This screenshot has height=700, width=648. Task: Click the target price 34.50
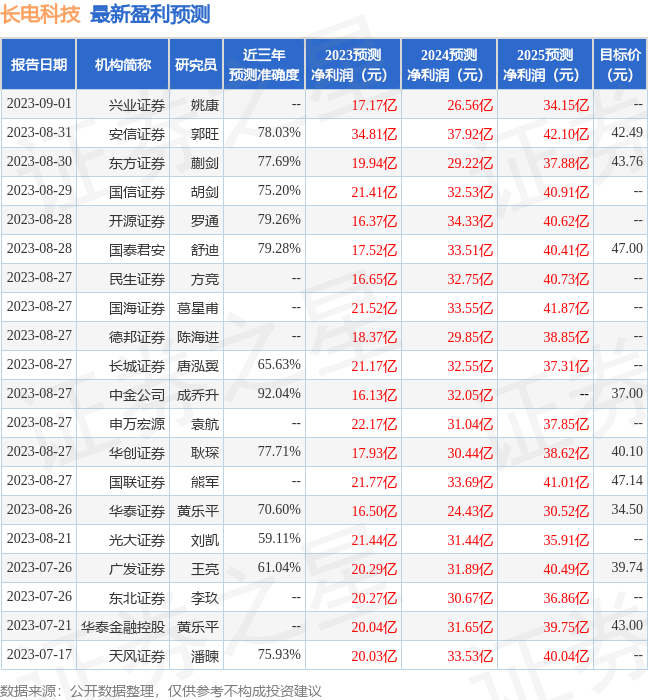pyautogui.click(x=627, y=510)
